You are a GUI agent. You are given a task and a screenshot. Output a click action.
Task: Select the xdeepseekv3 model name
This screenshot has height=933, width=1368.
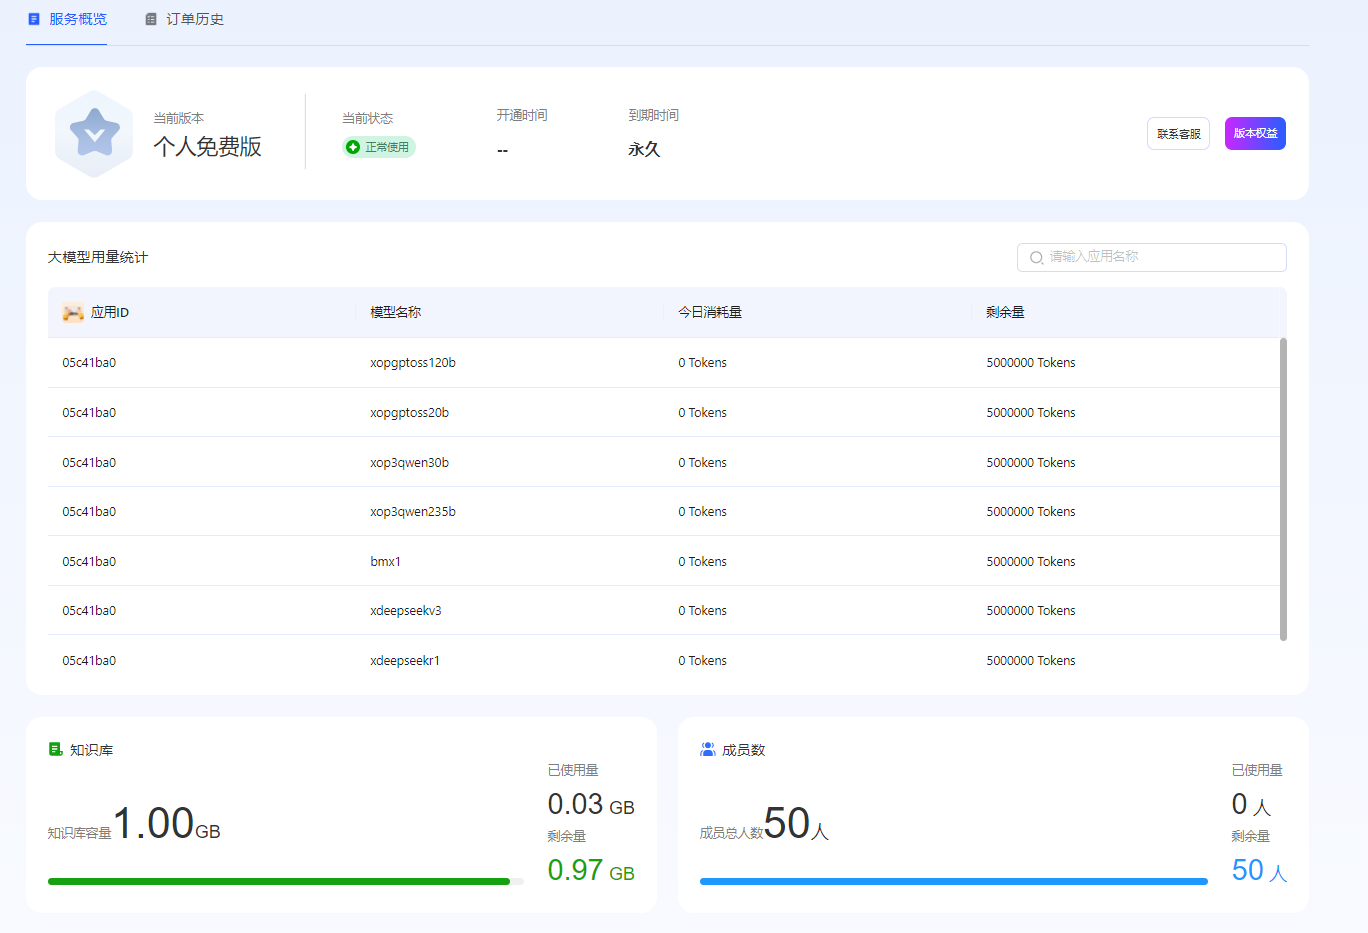point(406,611)
